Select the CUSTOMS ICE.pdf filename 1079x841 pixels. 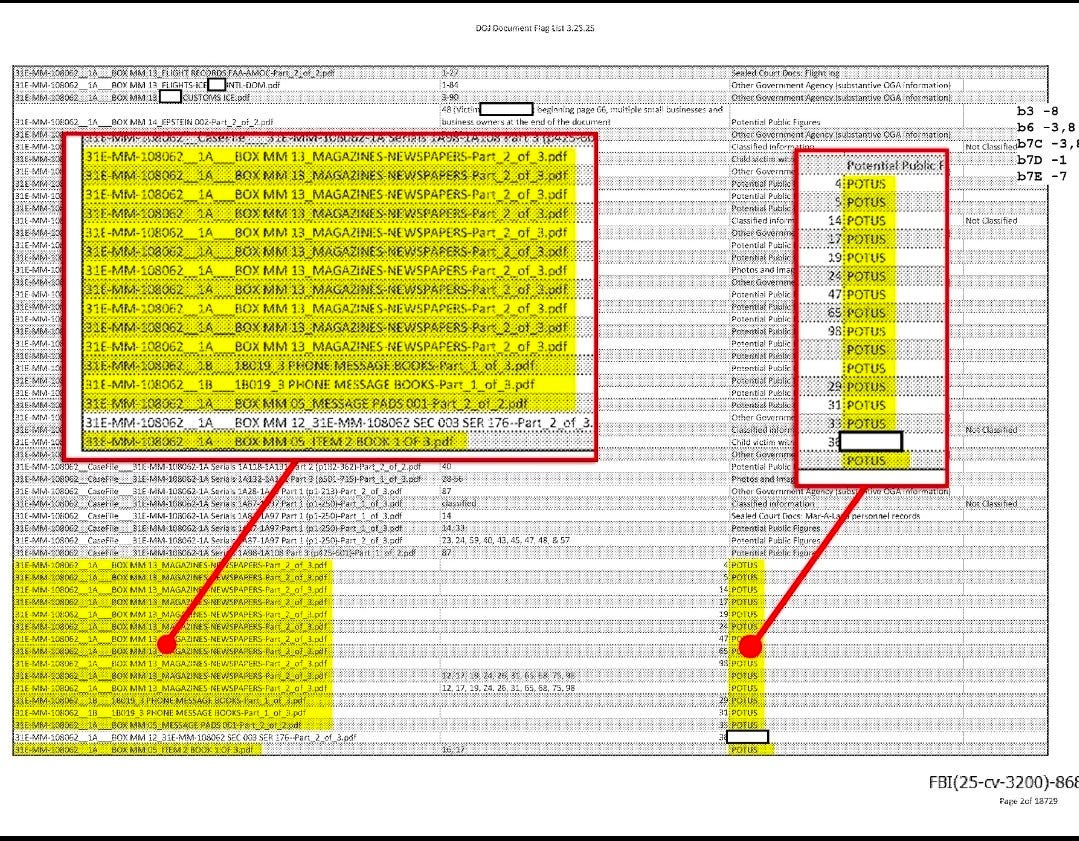pos(132,98)
